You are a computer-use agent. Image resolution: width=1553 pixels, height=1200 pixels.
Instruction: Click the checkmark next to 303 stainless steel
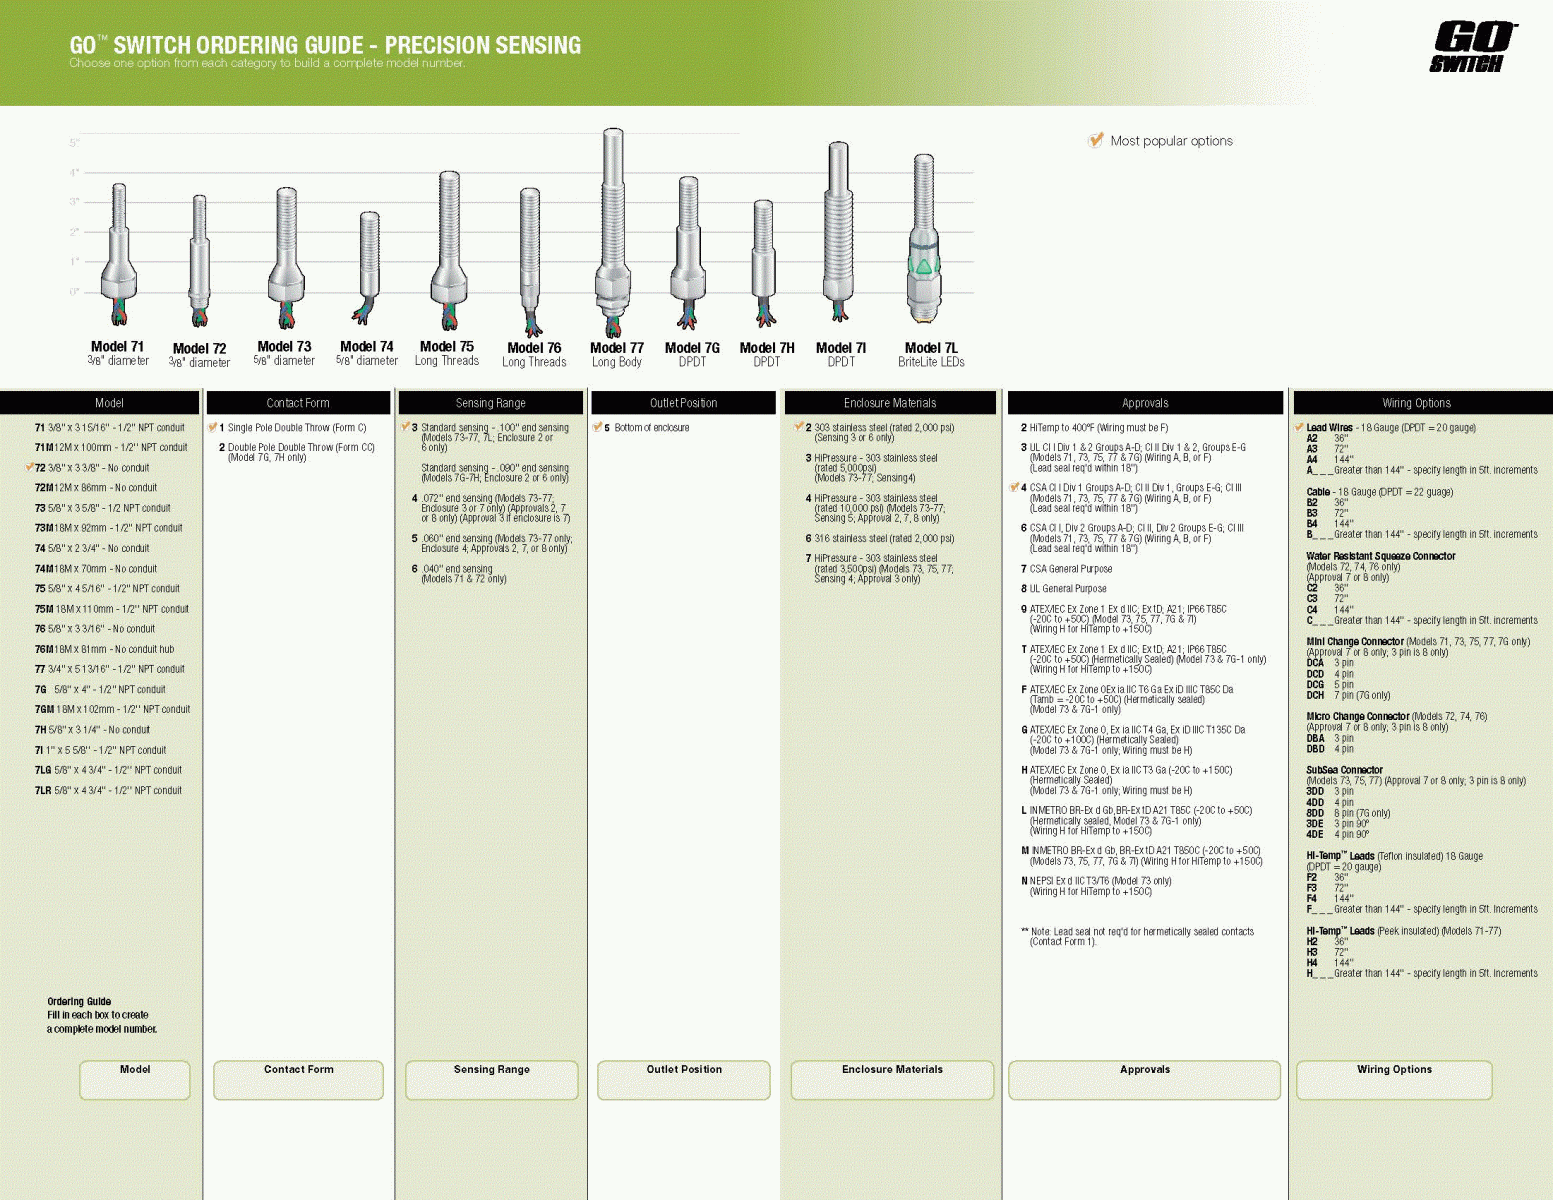tap(798, 427)
